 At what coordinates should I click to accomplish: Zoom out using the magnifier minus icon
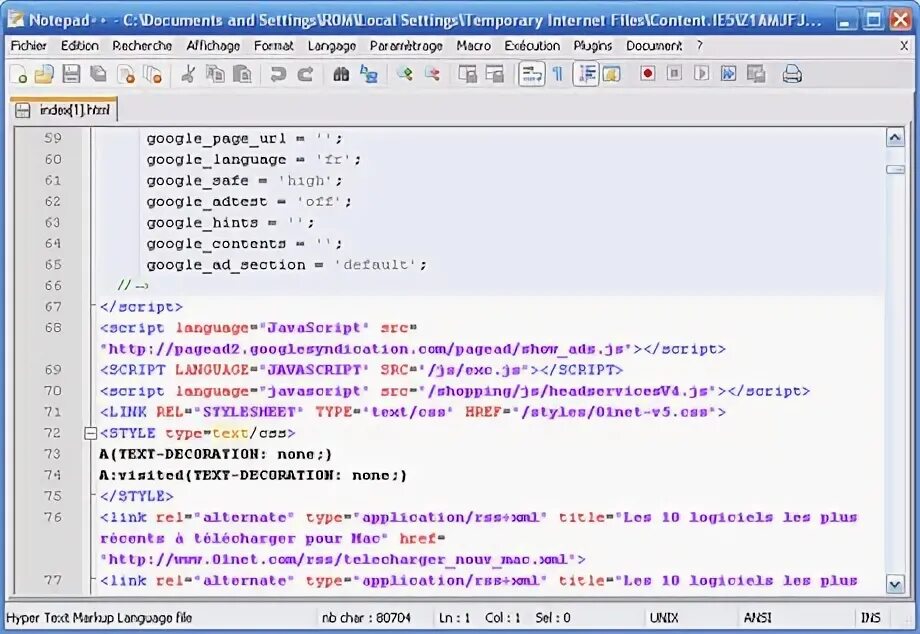(432, 74)
